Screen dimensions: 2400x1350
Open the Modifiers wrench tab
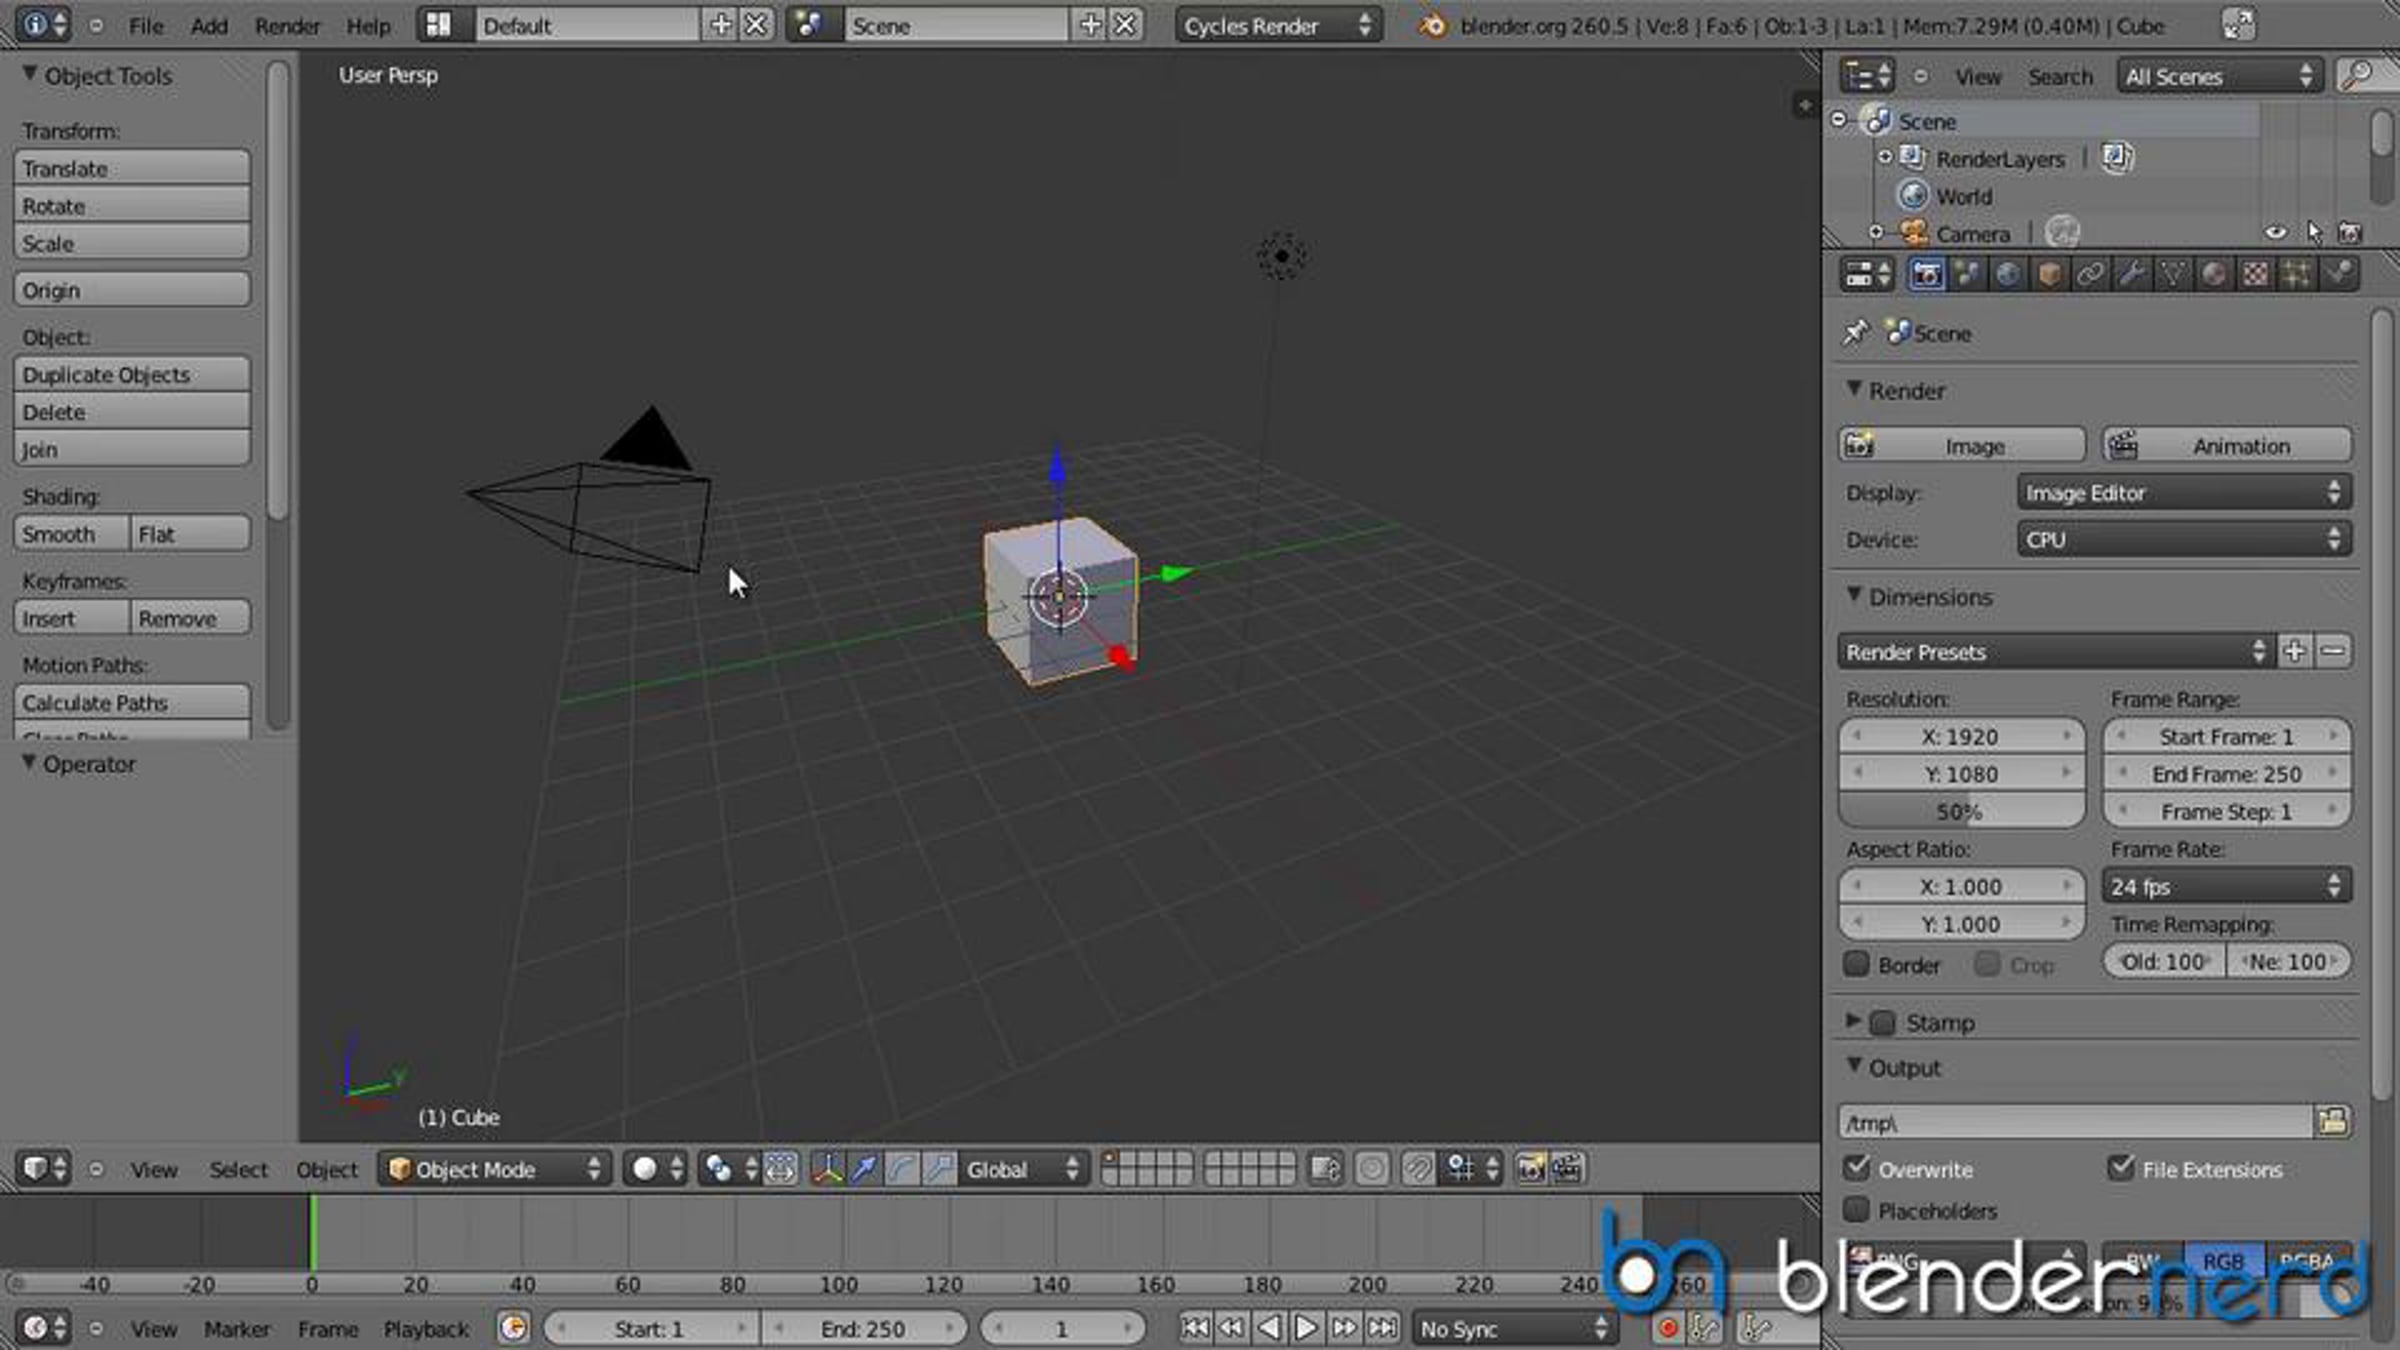pos(2131,274)
